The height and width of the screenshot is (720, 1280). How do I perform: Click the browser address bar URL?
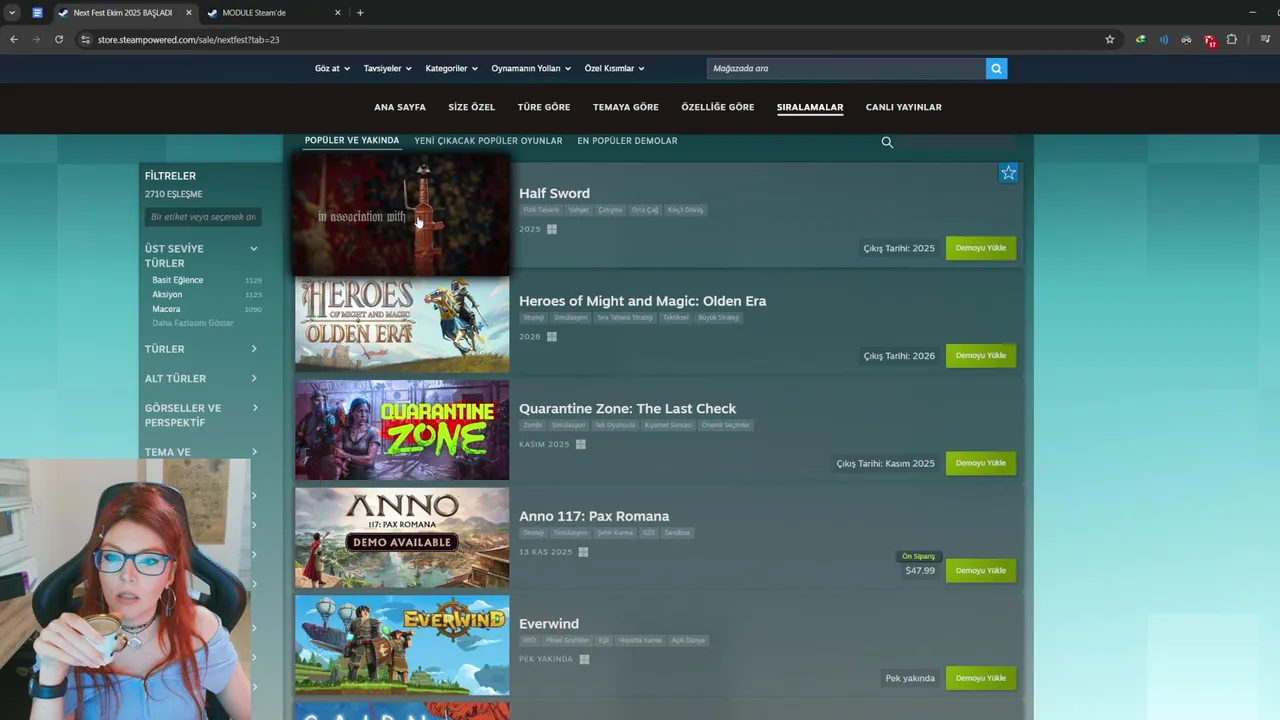point(188,39)
